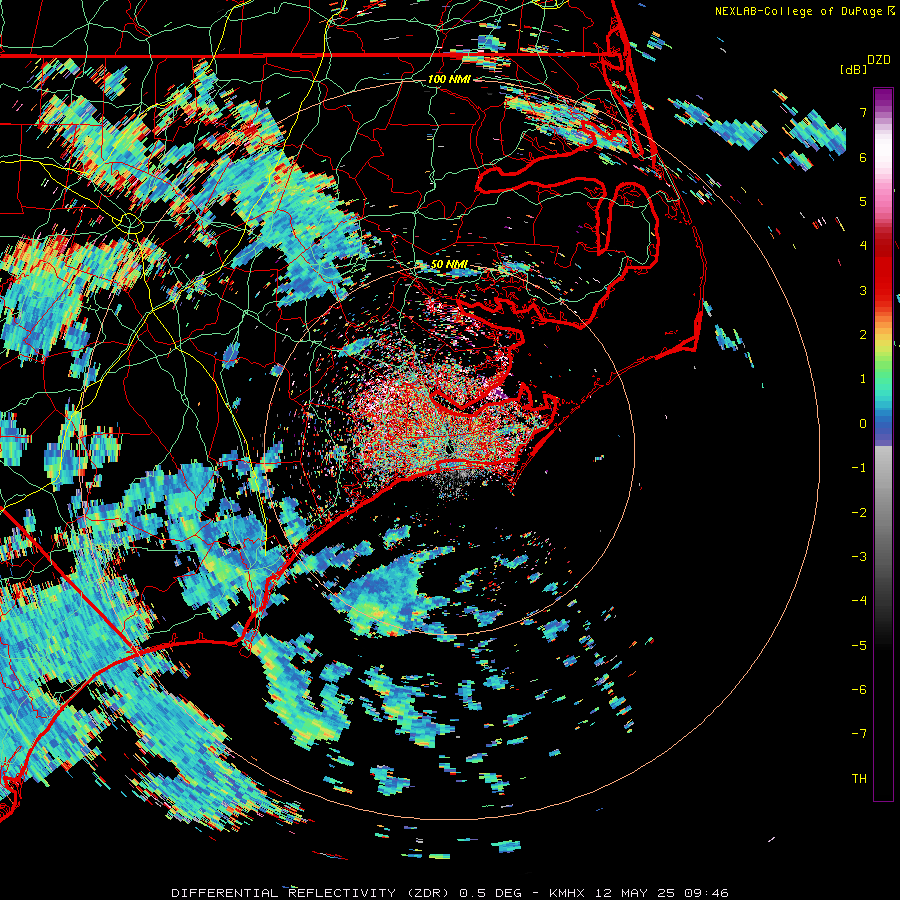The width and height of the screenshot is (900, 900).
Task: Click the "3" value on the dB scale
Action: pos(863,290)
